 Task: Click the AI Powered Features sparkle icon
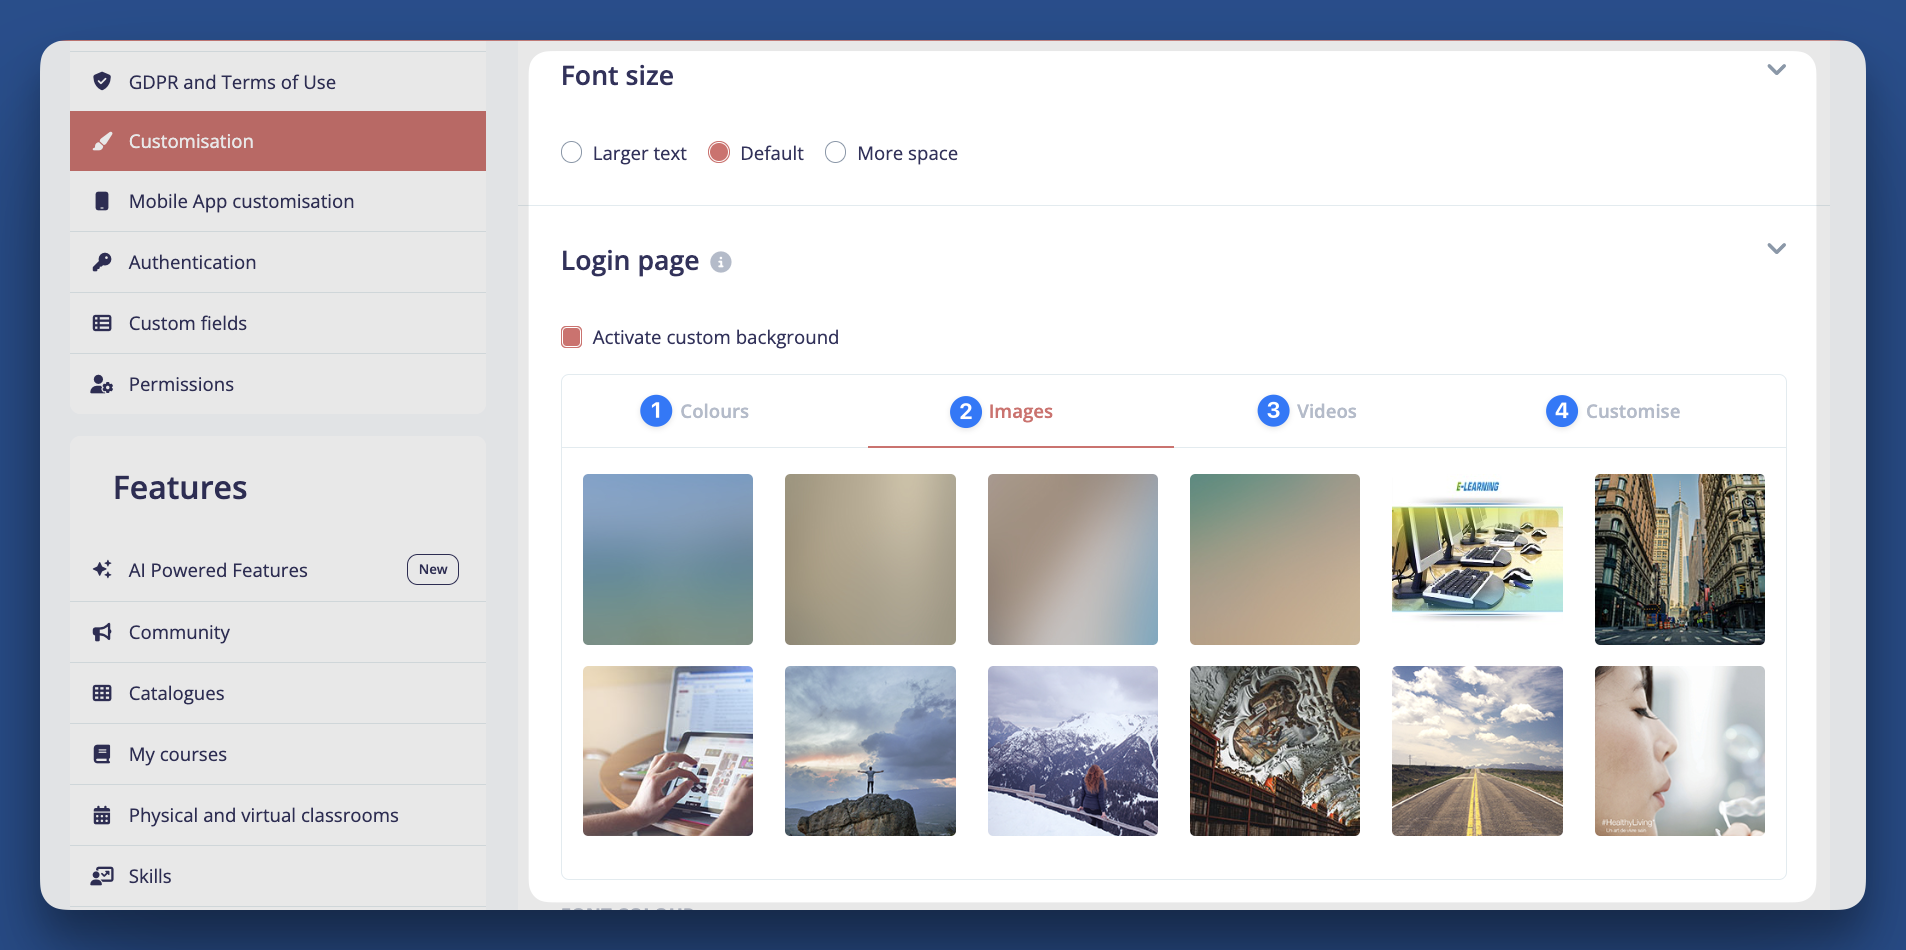(x=102, y=569)
